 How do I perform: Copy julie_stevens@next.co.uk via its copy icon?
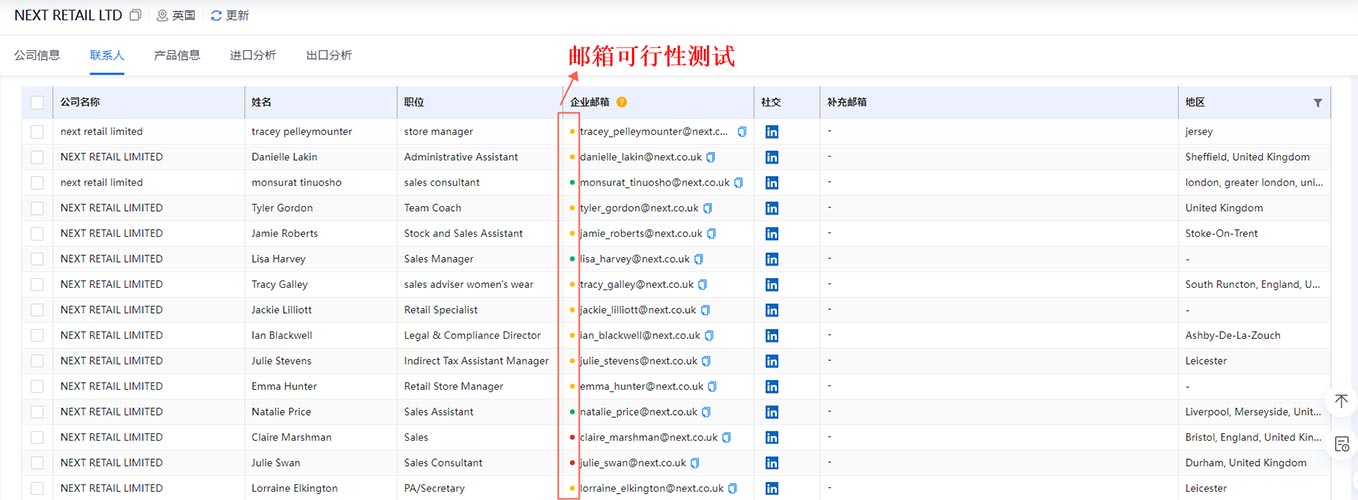(706, 361)
